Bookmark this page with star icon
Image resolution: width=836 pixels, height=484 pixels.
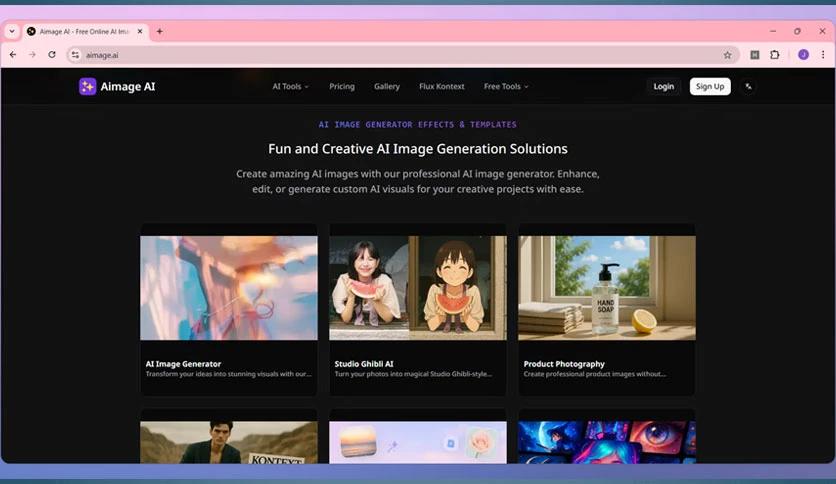click(727, 55)
